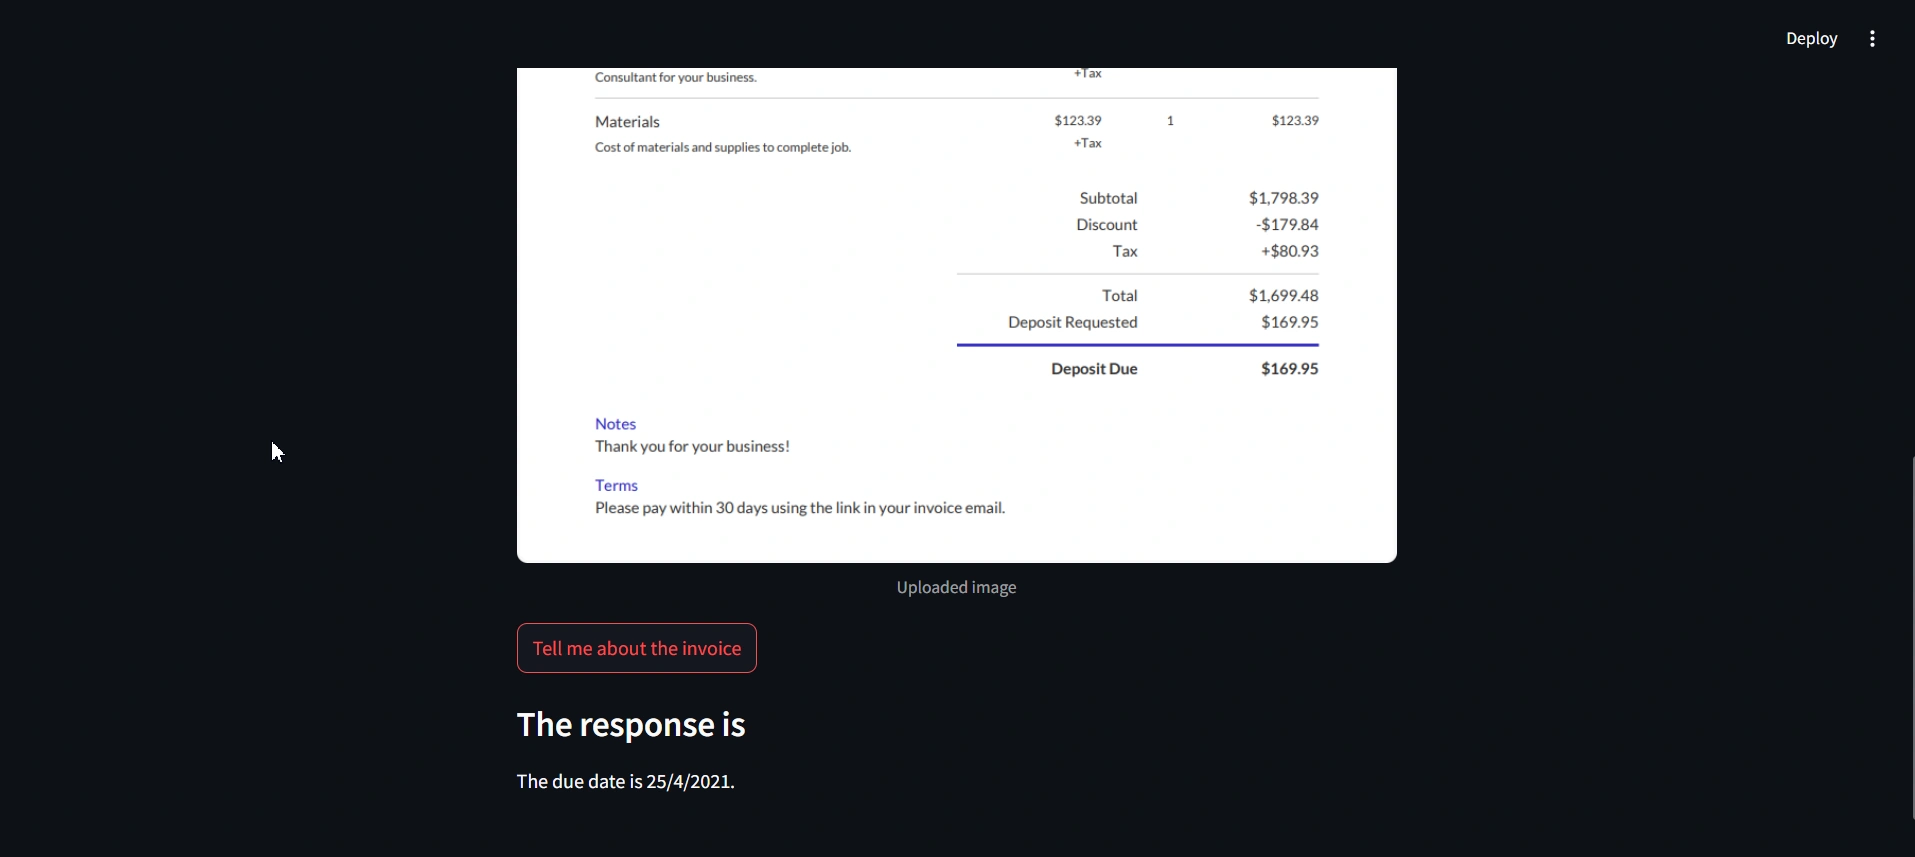Click the Terms heading in the invoice
The width and height of the screenshot is (1915, 857).
pyautogui.click(x=616, y=486)
